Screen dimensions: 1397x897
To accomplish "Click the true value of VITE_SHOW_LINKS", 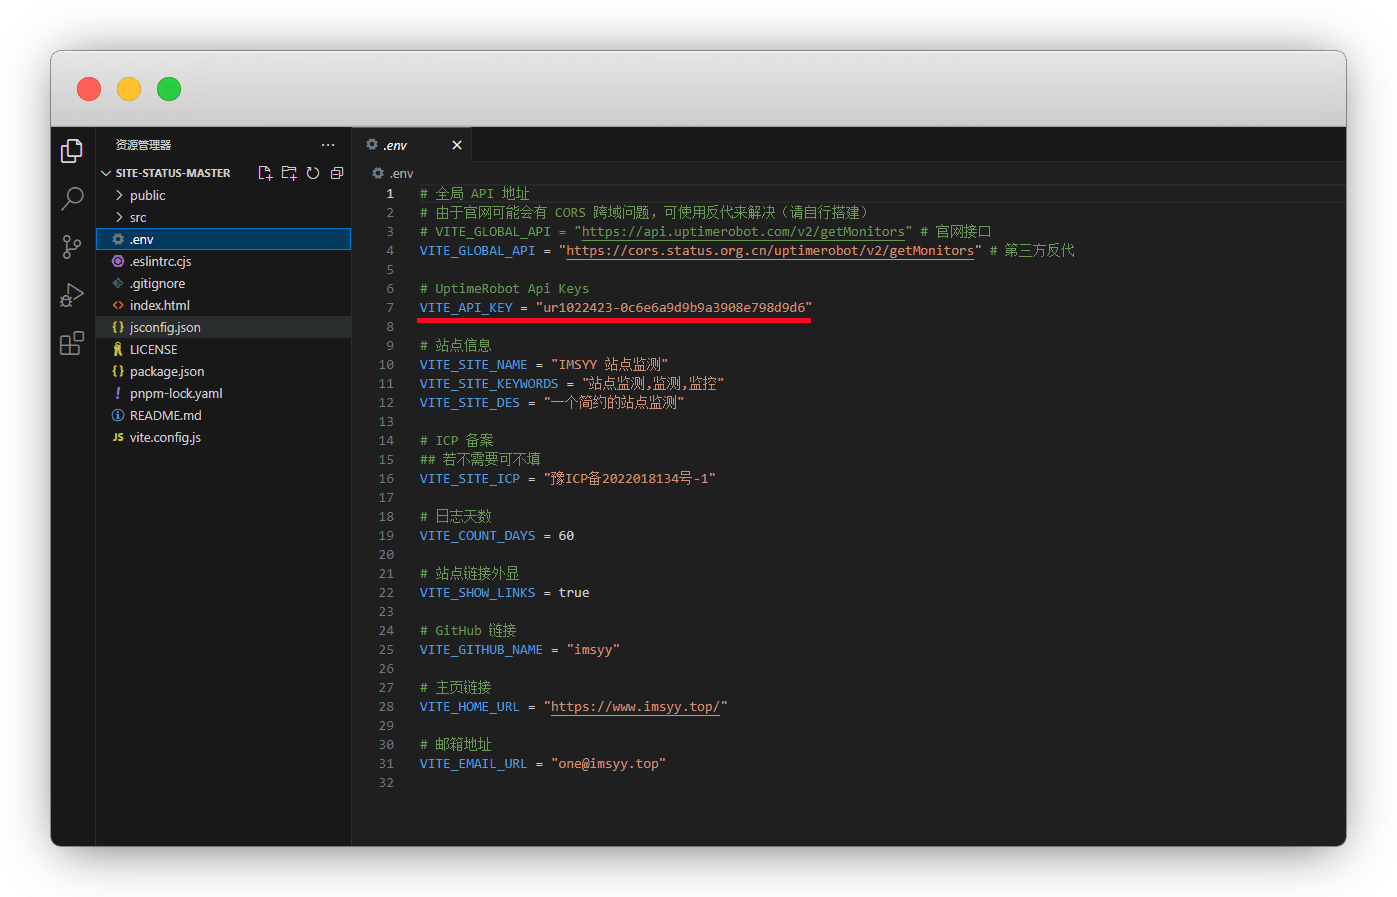I will point(574,593).
